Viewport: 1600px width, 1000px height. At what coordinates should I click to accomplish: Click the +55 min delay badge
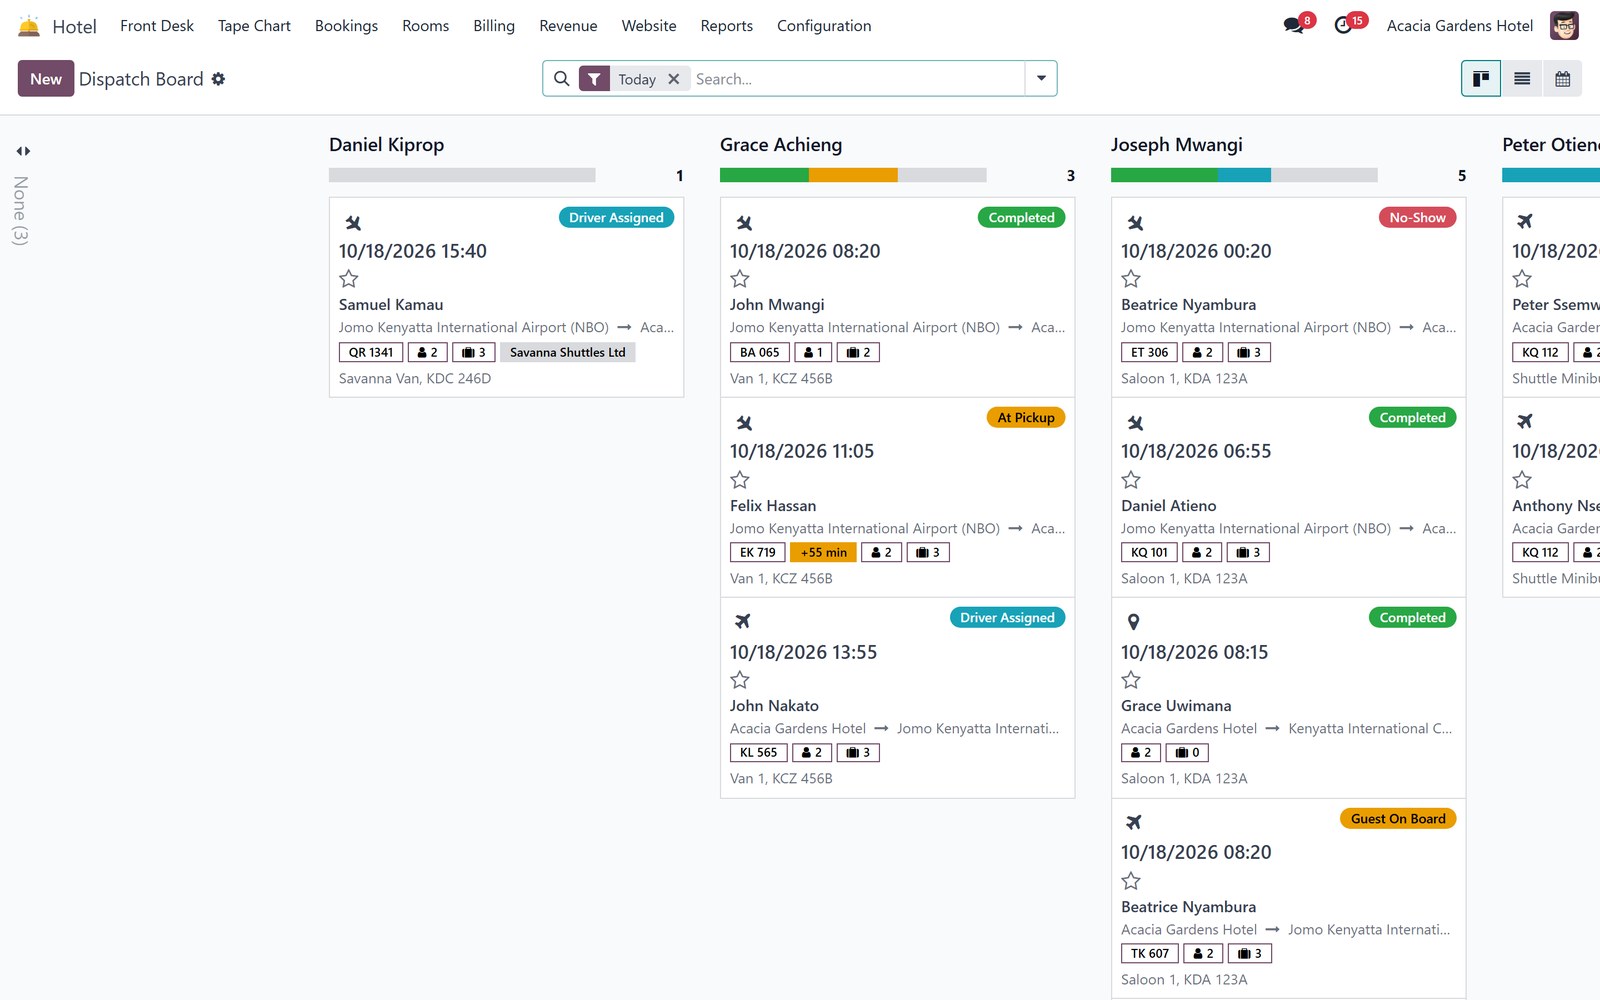coord(823,552)
